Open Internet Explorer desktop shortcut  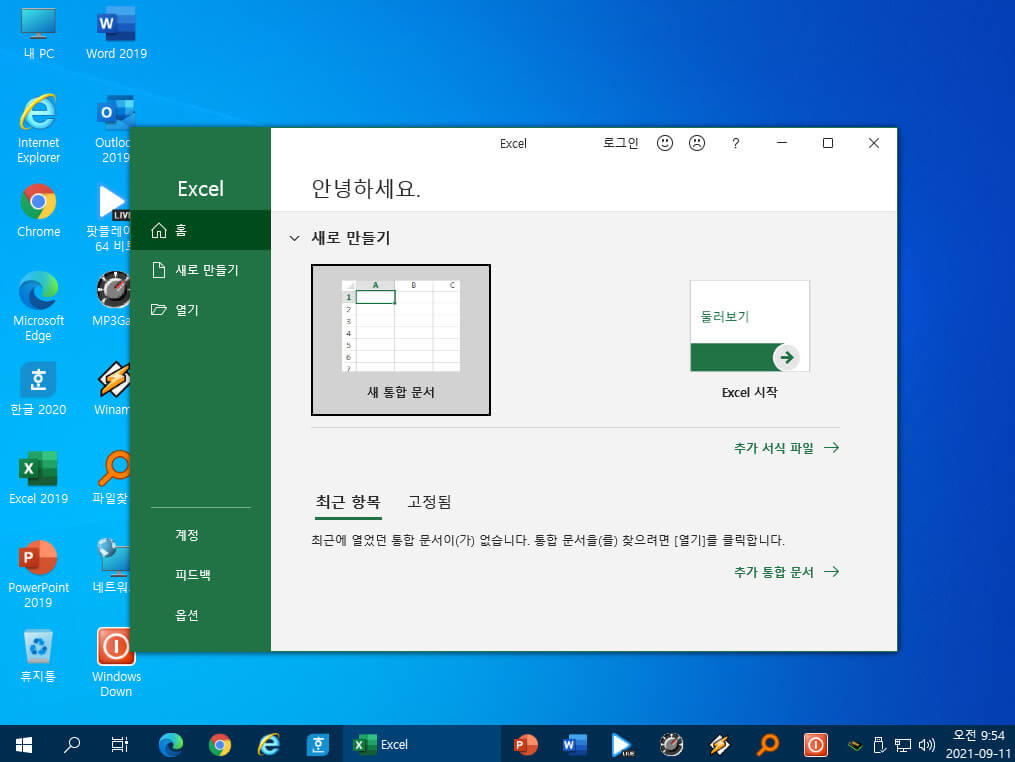pos(38,128)
